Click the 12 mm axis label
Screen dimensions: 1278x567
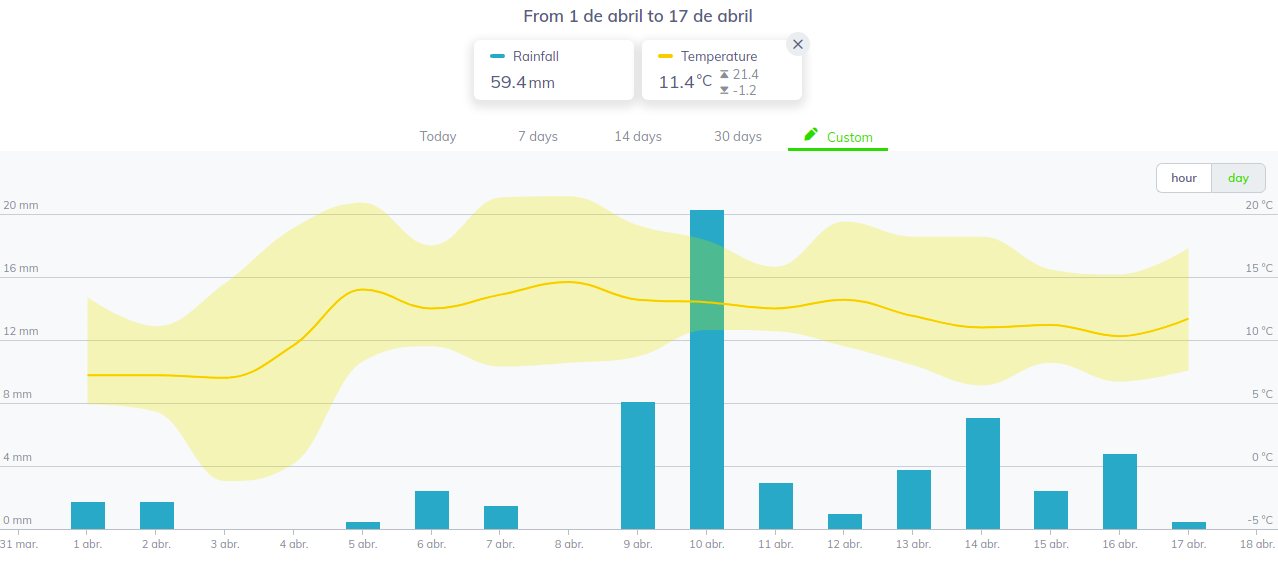coord(21,331)
